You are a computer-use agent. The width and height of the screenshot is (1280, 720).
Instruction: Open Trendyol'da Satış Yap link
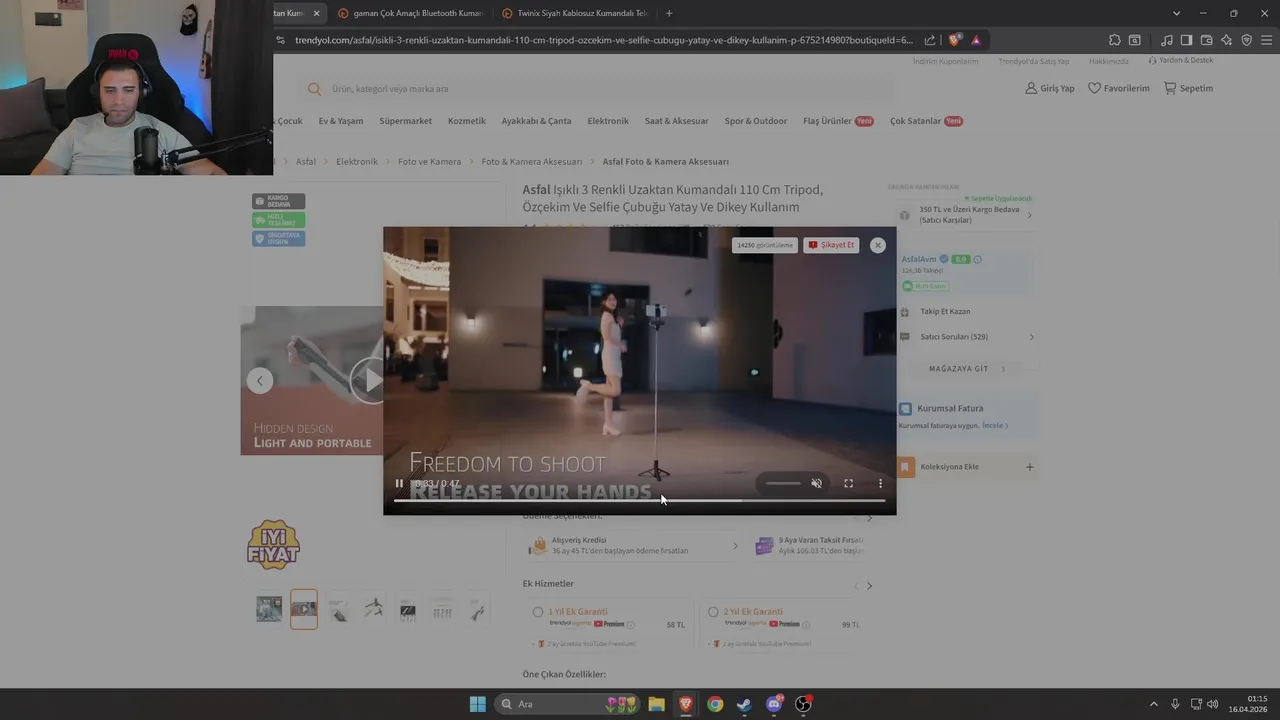point(1033,61)
